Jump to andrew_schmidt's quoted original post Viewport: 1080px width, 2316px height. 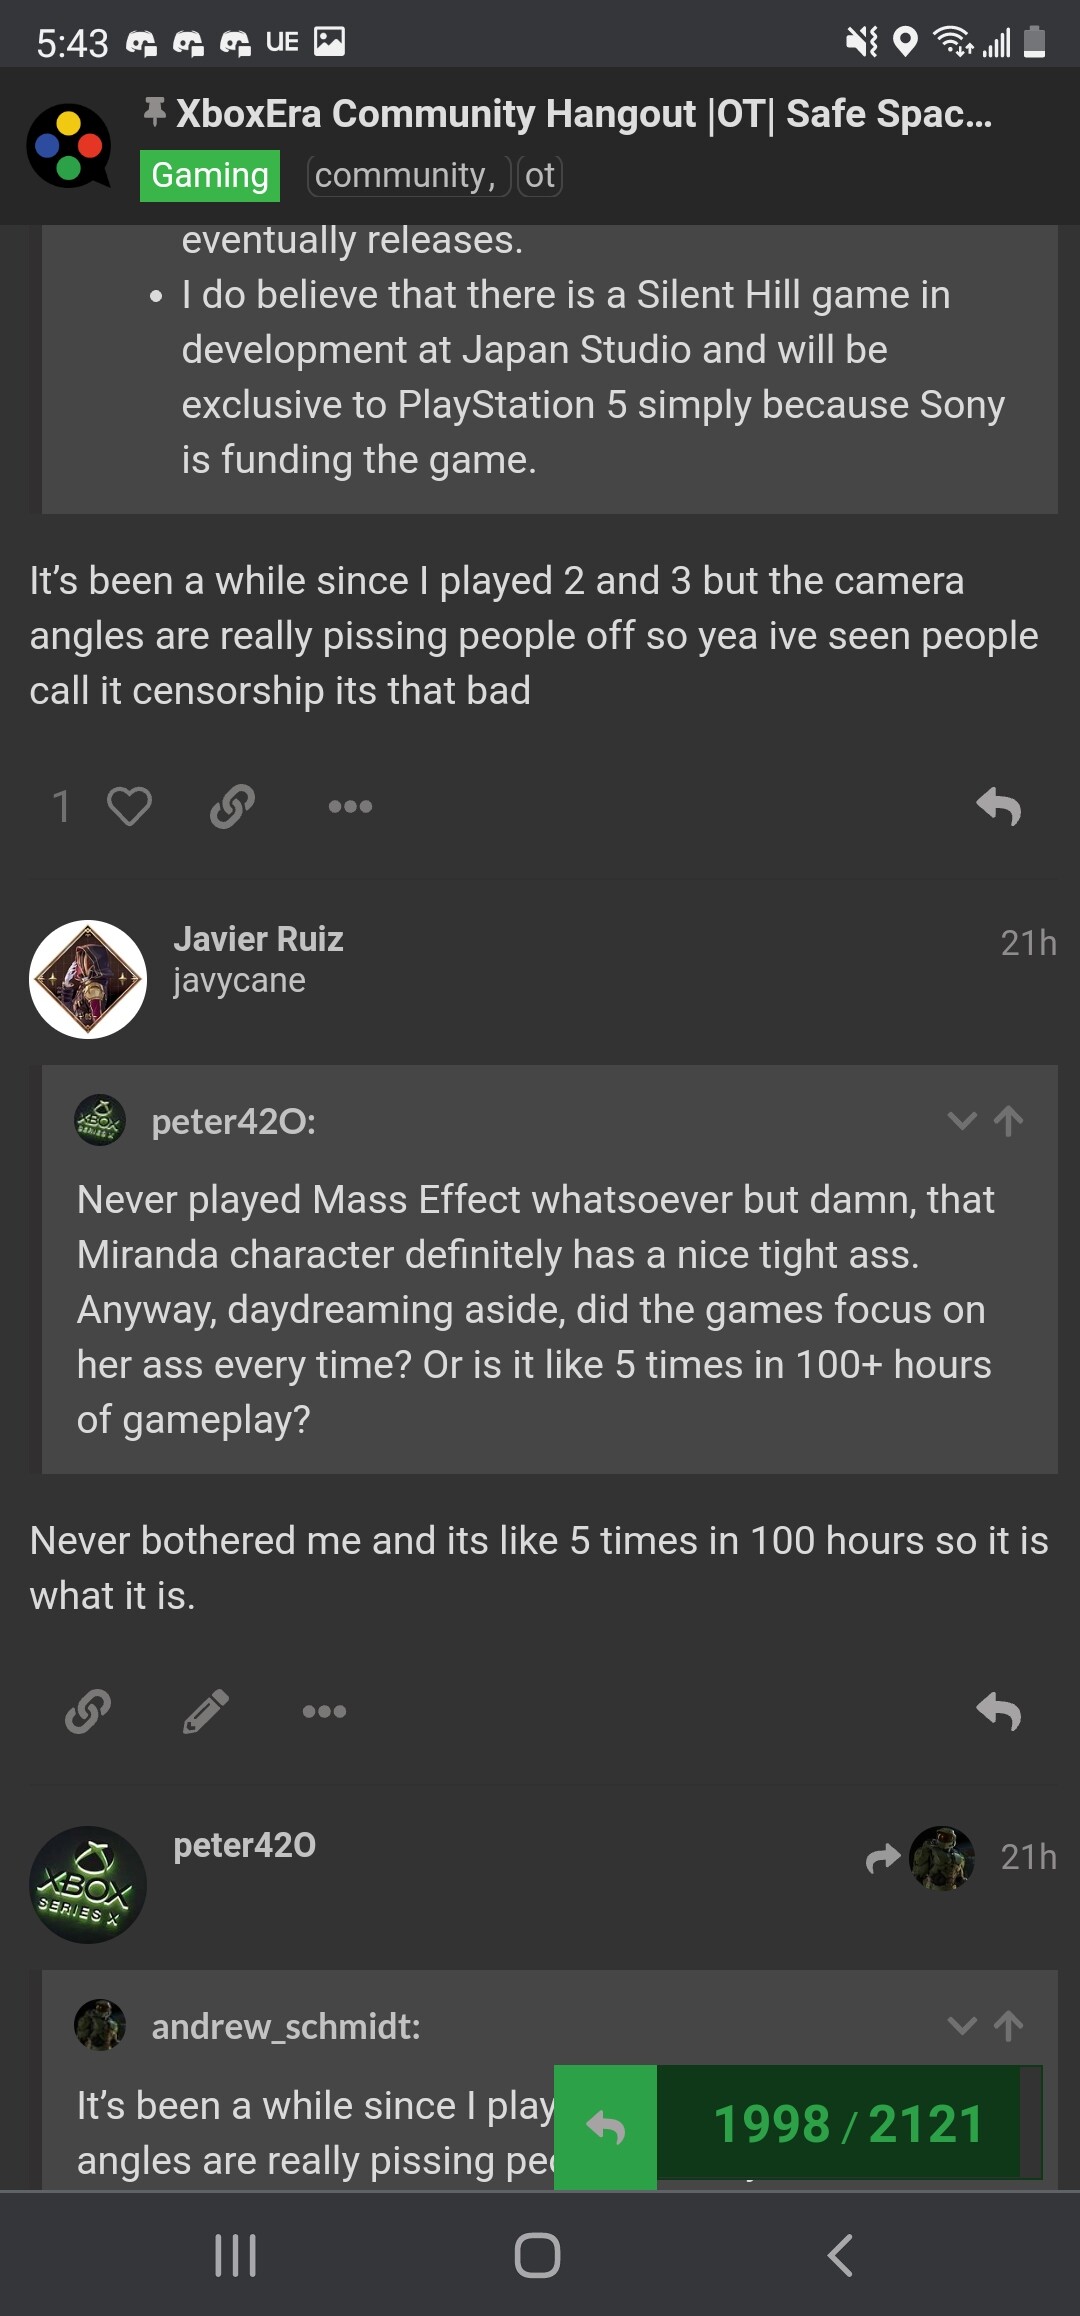click(x=1009, y=2026)
